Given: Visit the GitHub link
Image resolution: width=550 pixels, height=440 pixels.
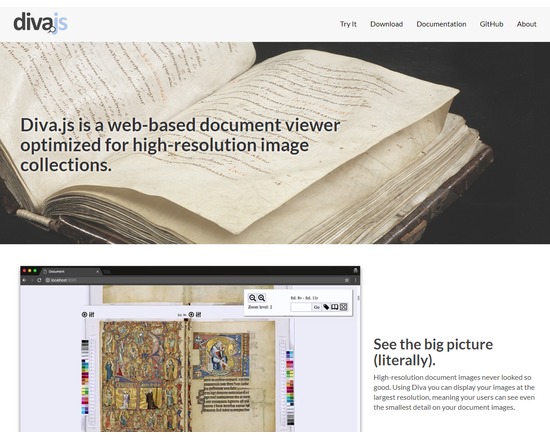Looking at the screenshot, I should point(491,24).
